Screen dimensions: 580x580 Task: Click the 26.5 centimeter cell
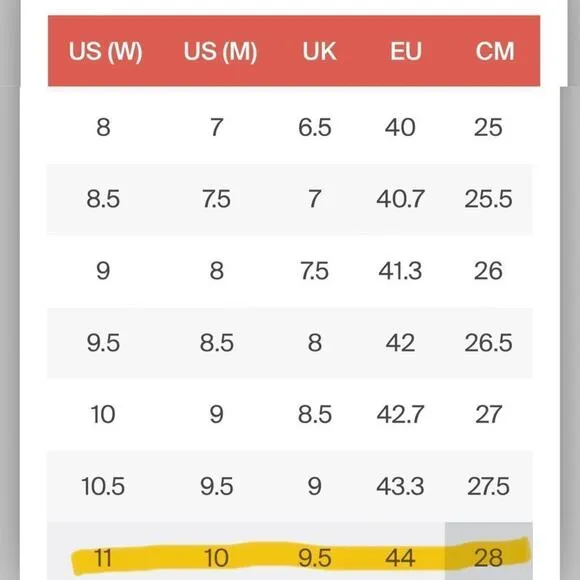pos(488,343)
